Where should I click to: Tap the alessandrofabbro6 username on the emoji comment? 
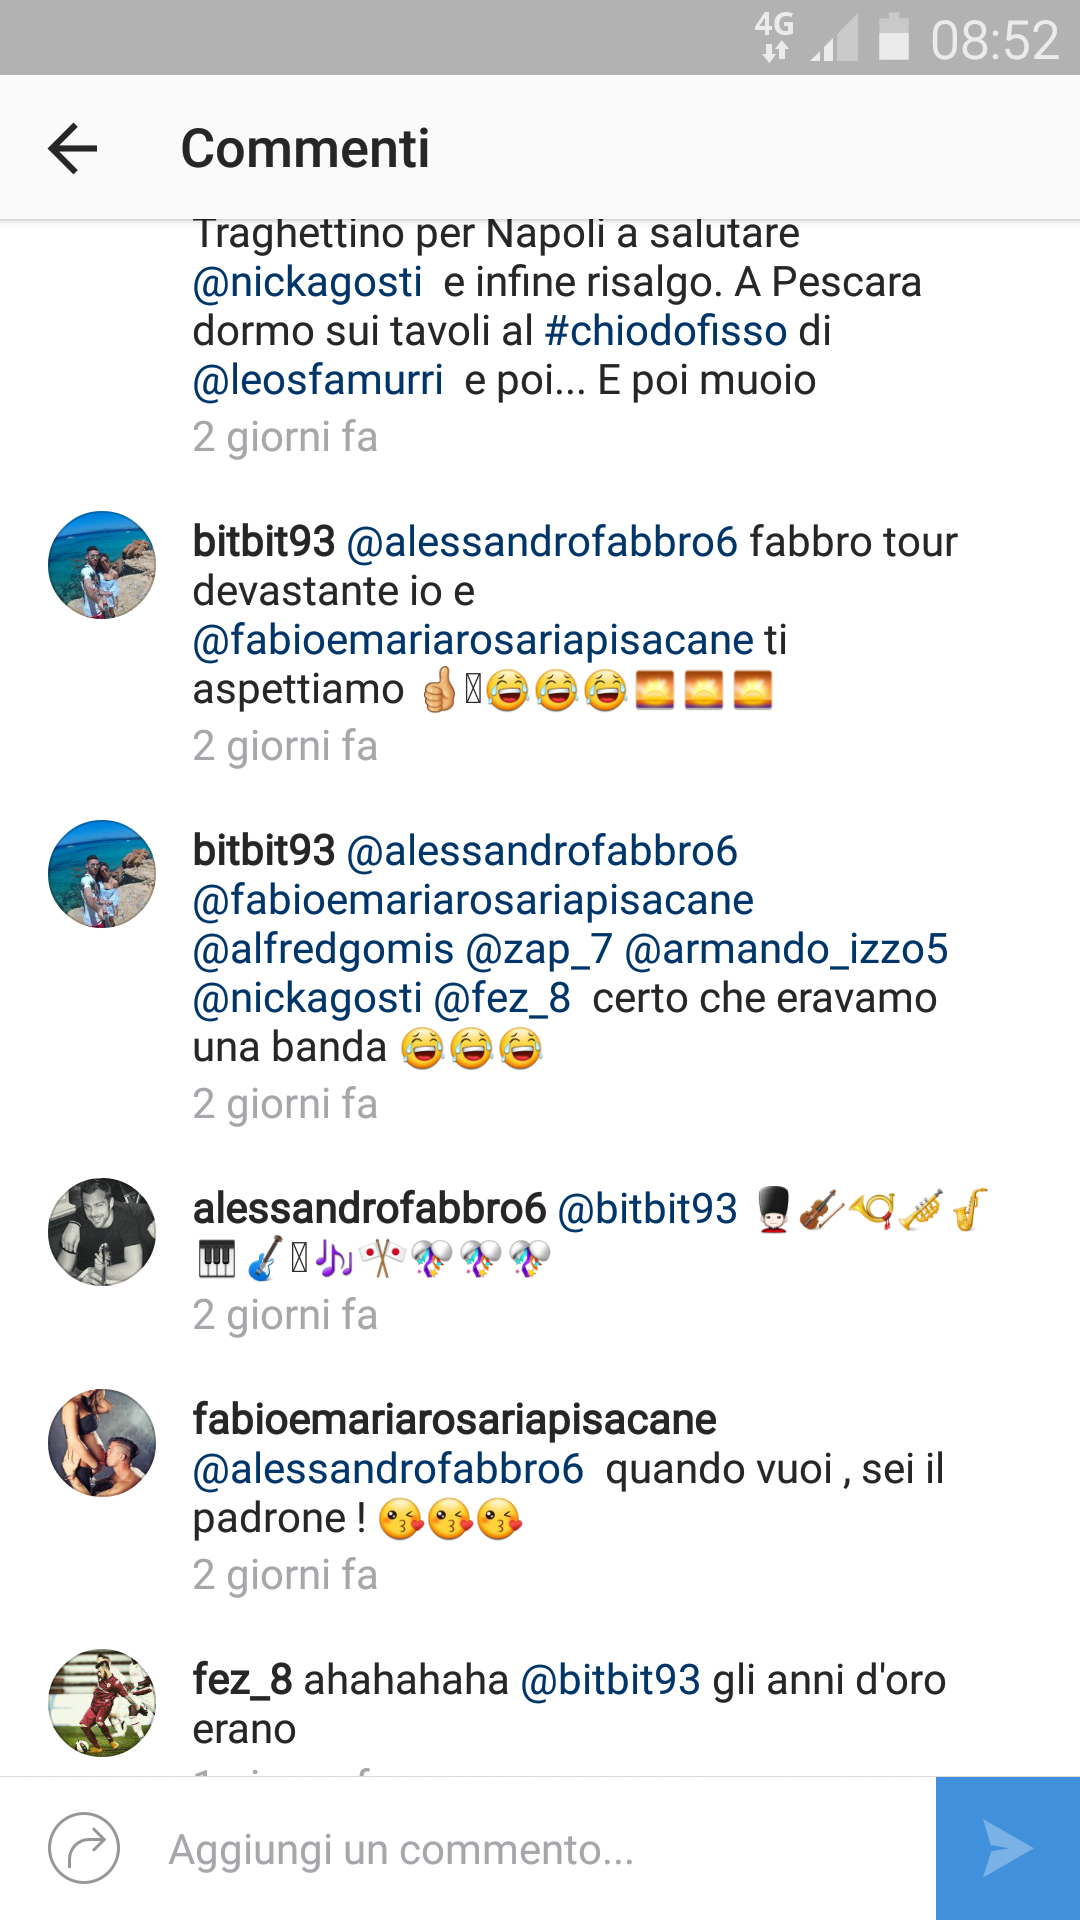pos(369,1208)
